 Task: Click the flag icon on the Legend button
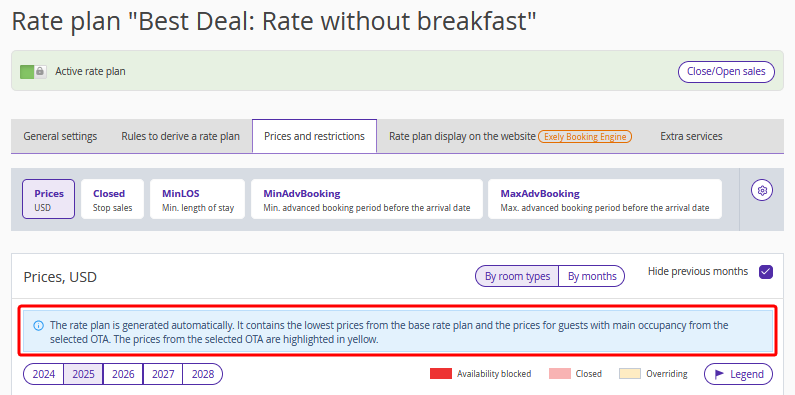pyautogui.click(x=719, y=374)
